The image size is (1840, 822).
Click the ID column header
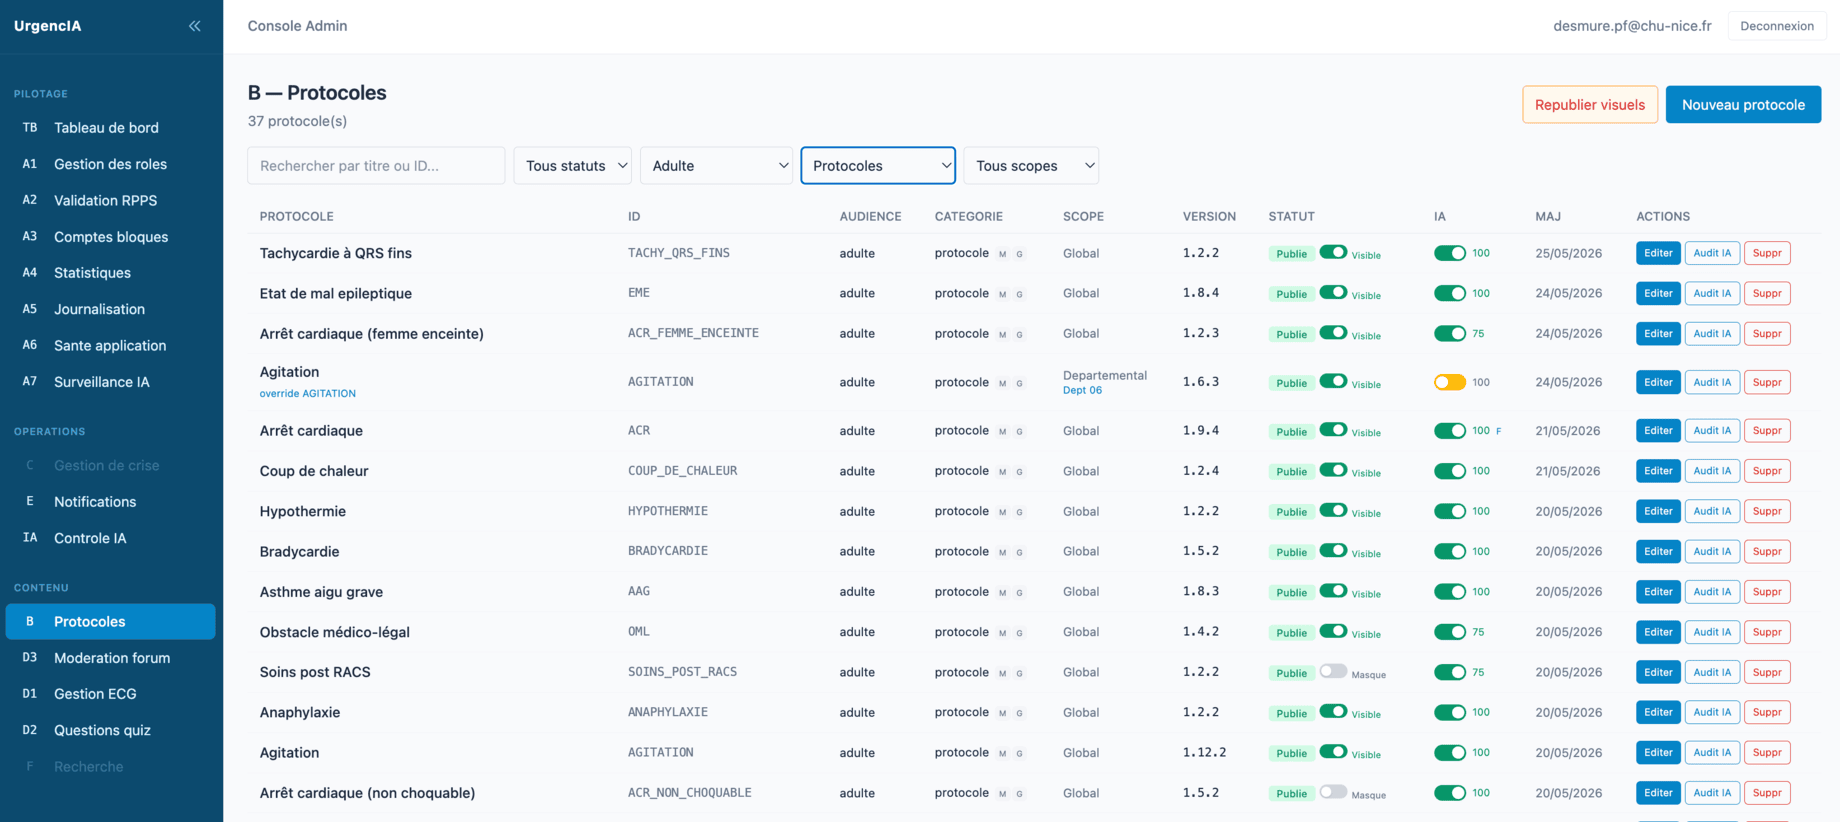pos(634,217)
